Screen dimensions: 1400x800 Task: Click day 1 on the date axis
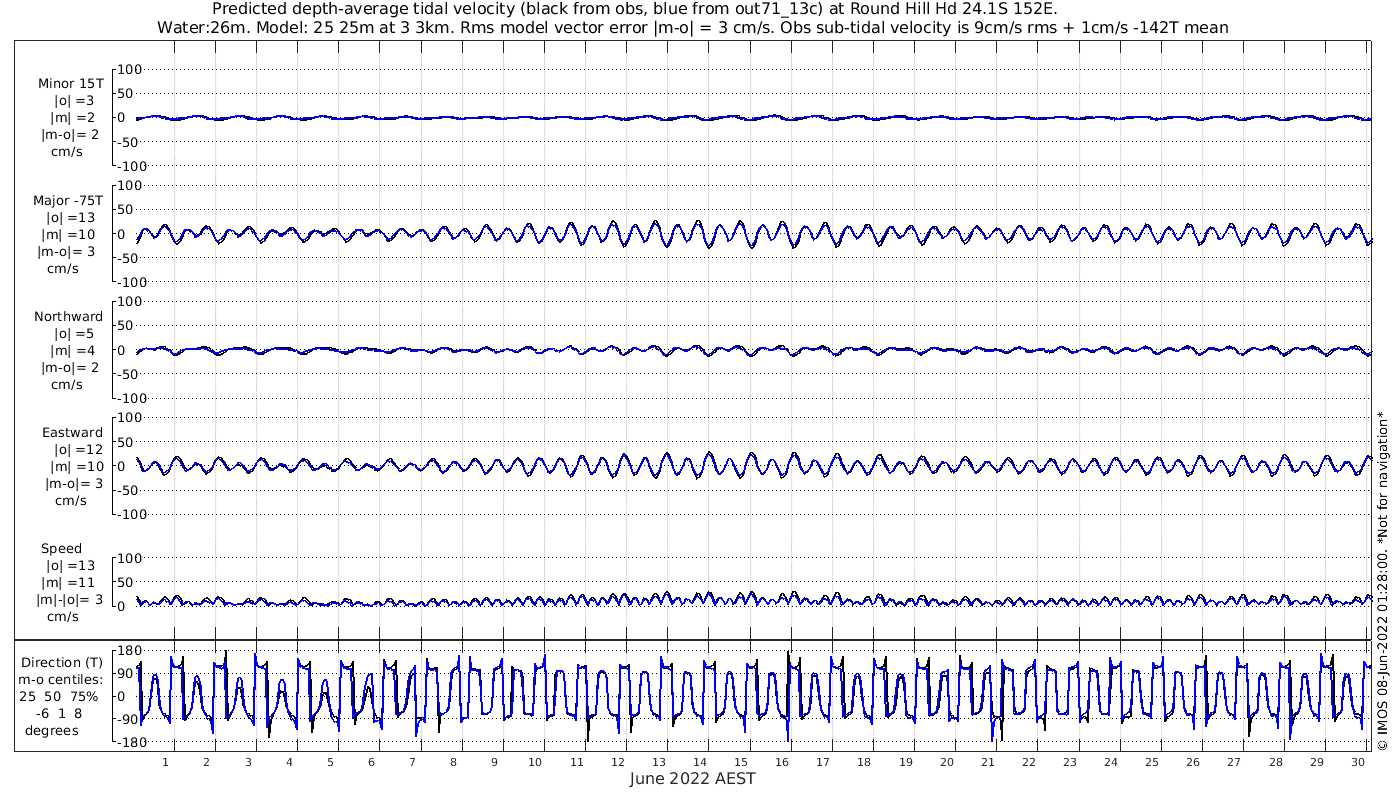pyautogui.click(x=165, y=763)
